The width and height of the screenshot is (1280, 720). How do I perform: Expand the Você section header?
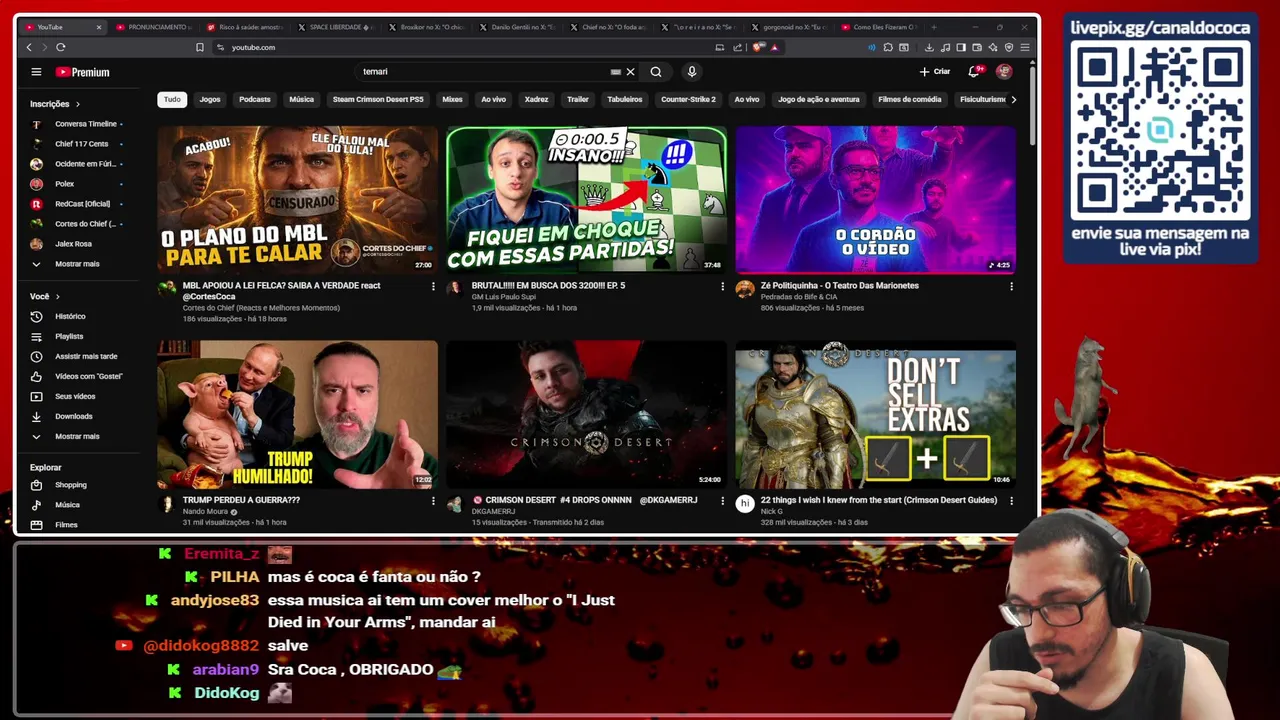pos(45,296)
